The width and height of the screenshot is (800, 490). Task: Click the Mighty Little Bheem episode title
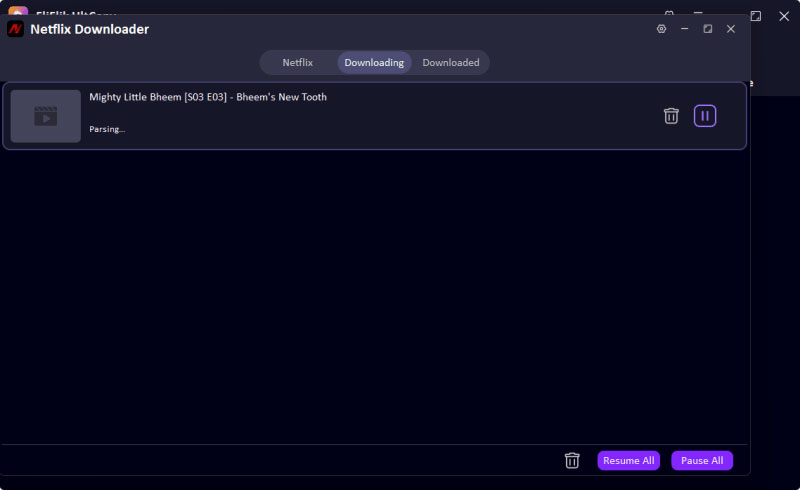[x=208, y=97]
